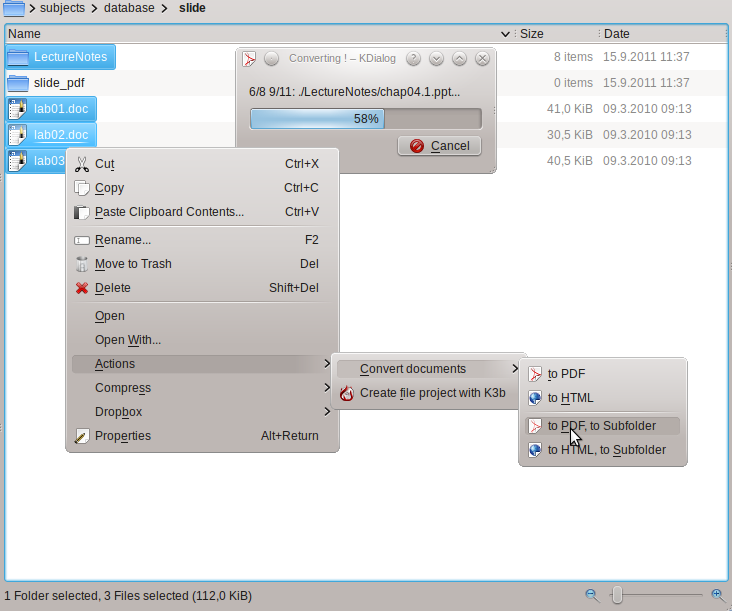Click the Name column header
This screenshot has height=611, width=732.
(259, 34)
